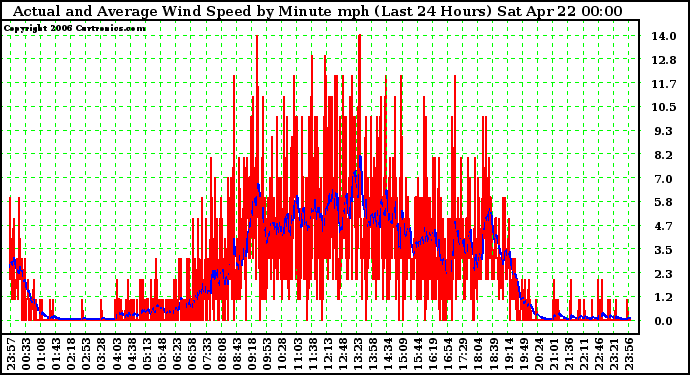690x375 pixels.
Task: Click the 04:38 time label
Action: (x=132, y=353)
